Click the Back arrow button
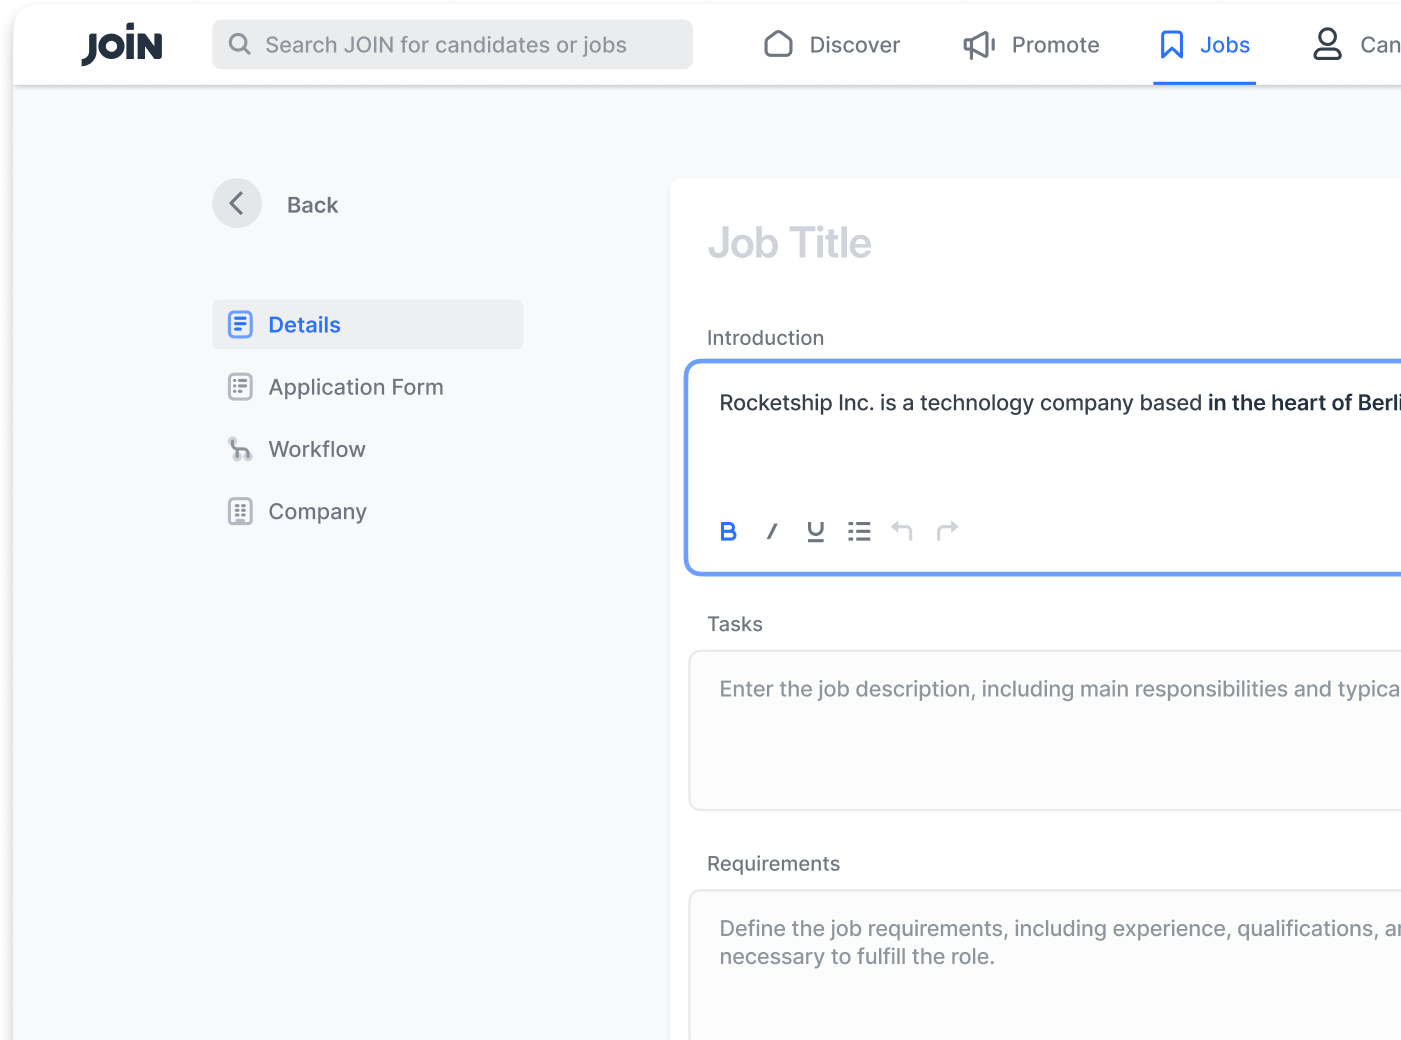The image size is (1401, 1040). (x=237, y=204)
